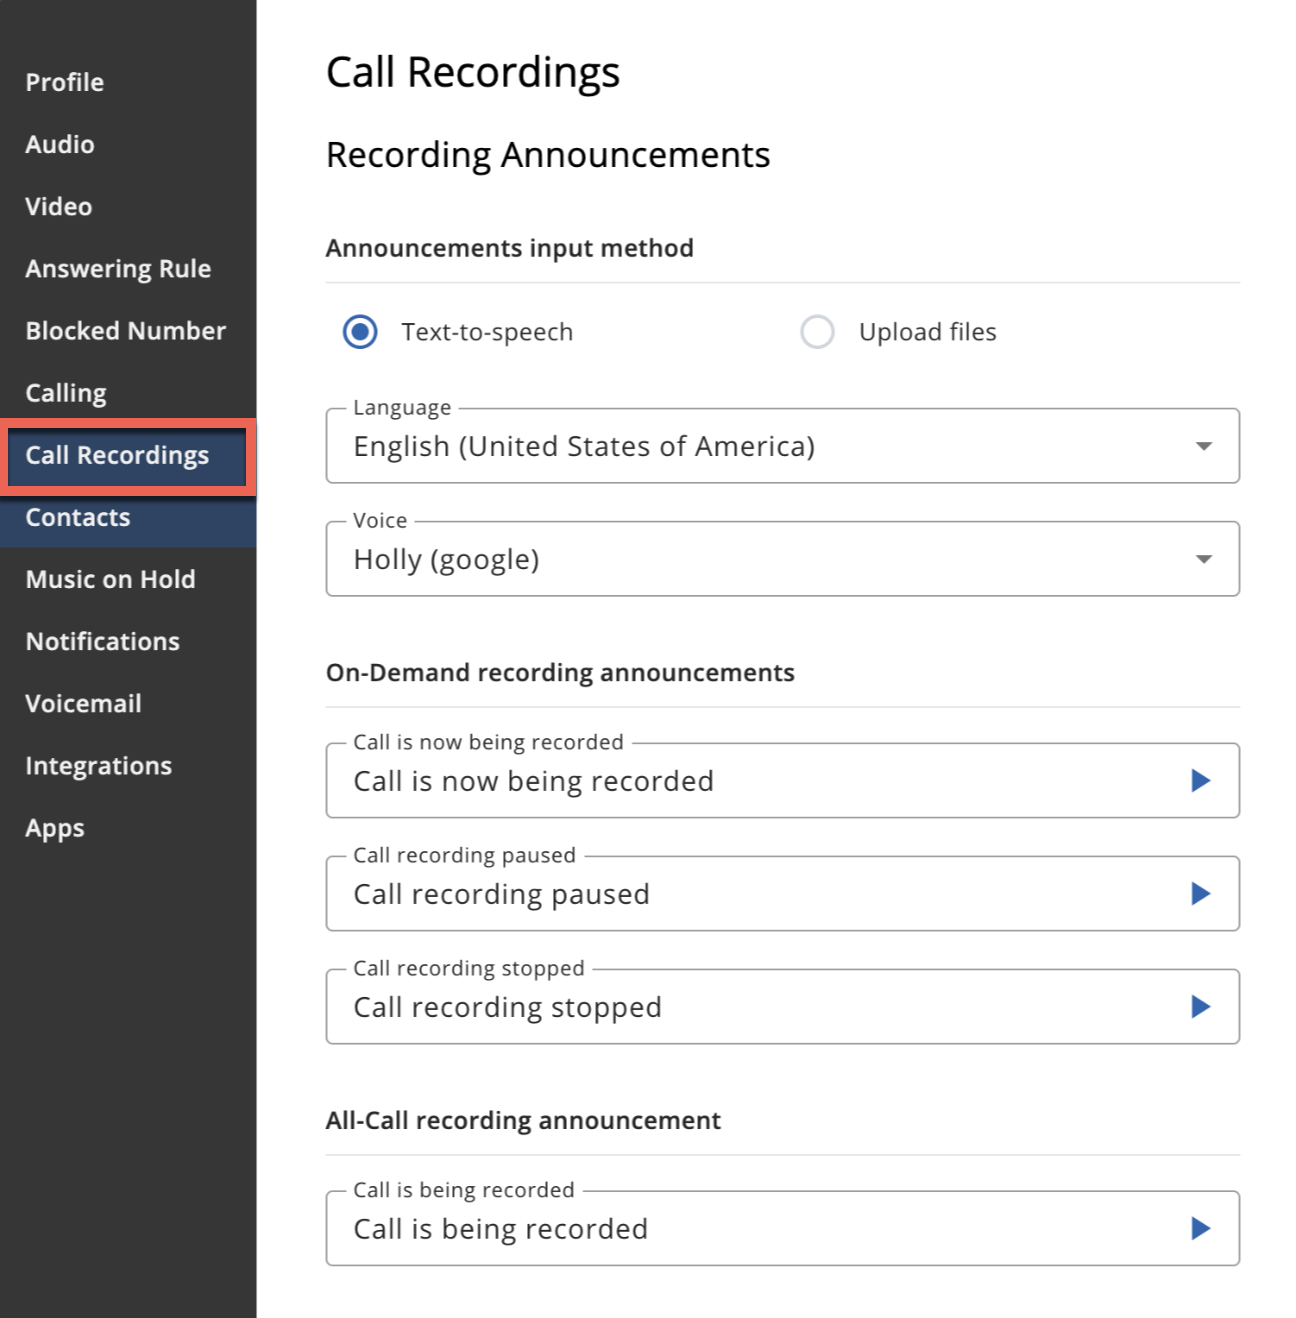1296x1318 pixels.
Task: Open the Blocked Number settings
Action: tap(125, 330)
